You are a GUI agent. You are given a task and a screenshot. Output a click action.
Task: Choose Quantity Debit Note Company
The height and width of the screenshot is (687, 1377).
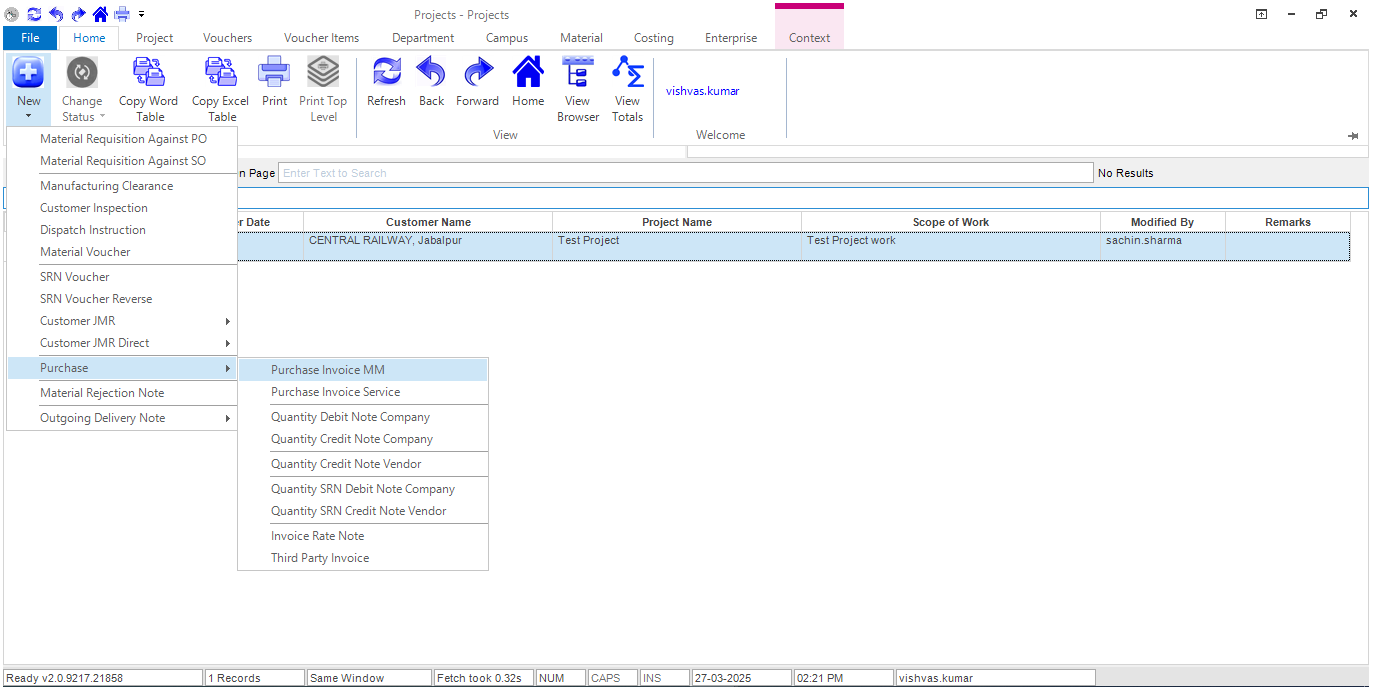click(350, 417)
